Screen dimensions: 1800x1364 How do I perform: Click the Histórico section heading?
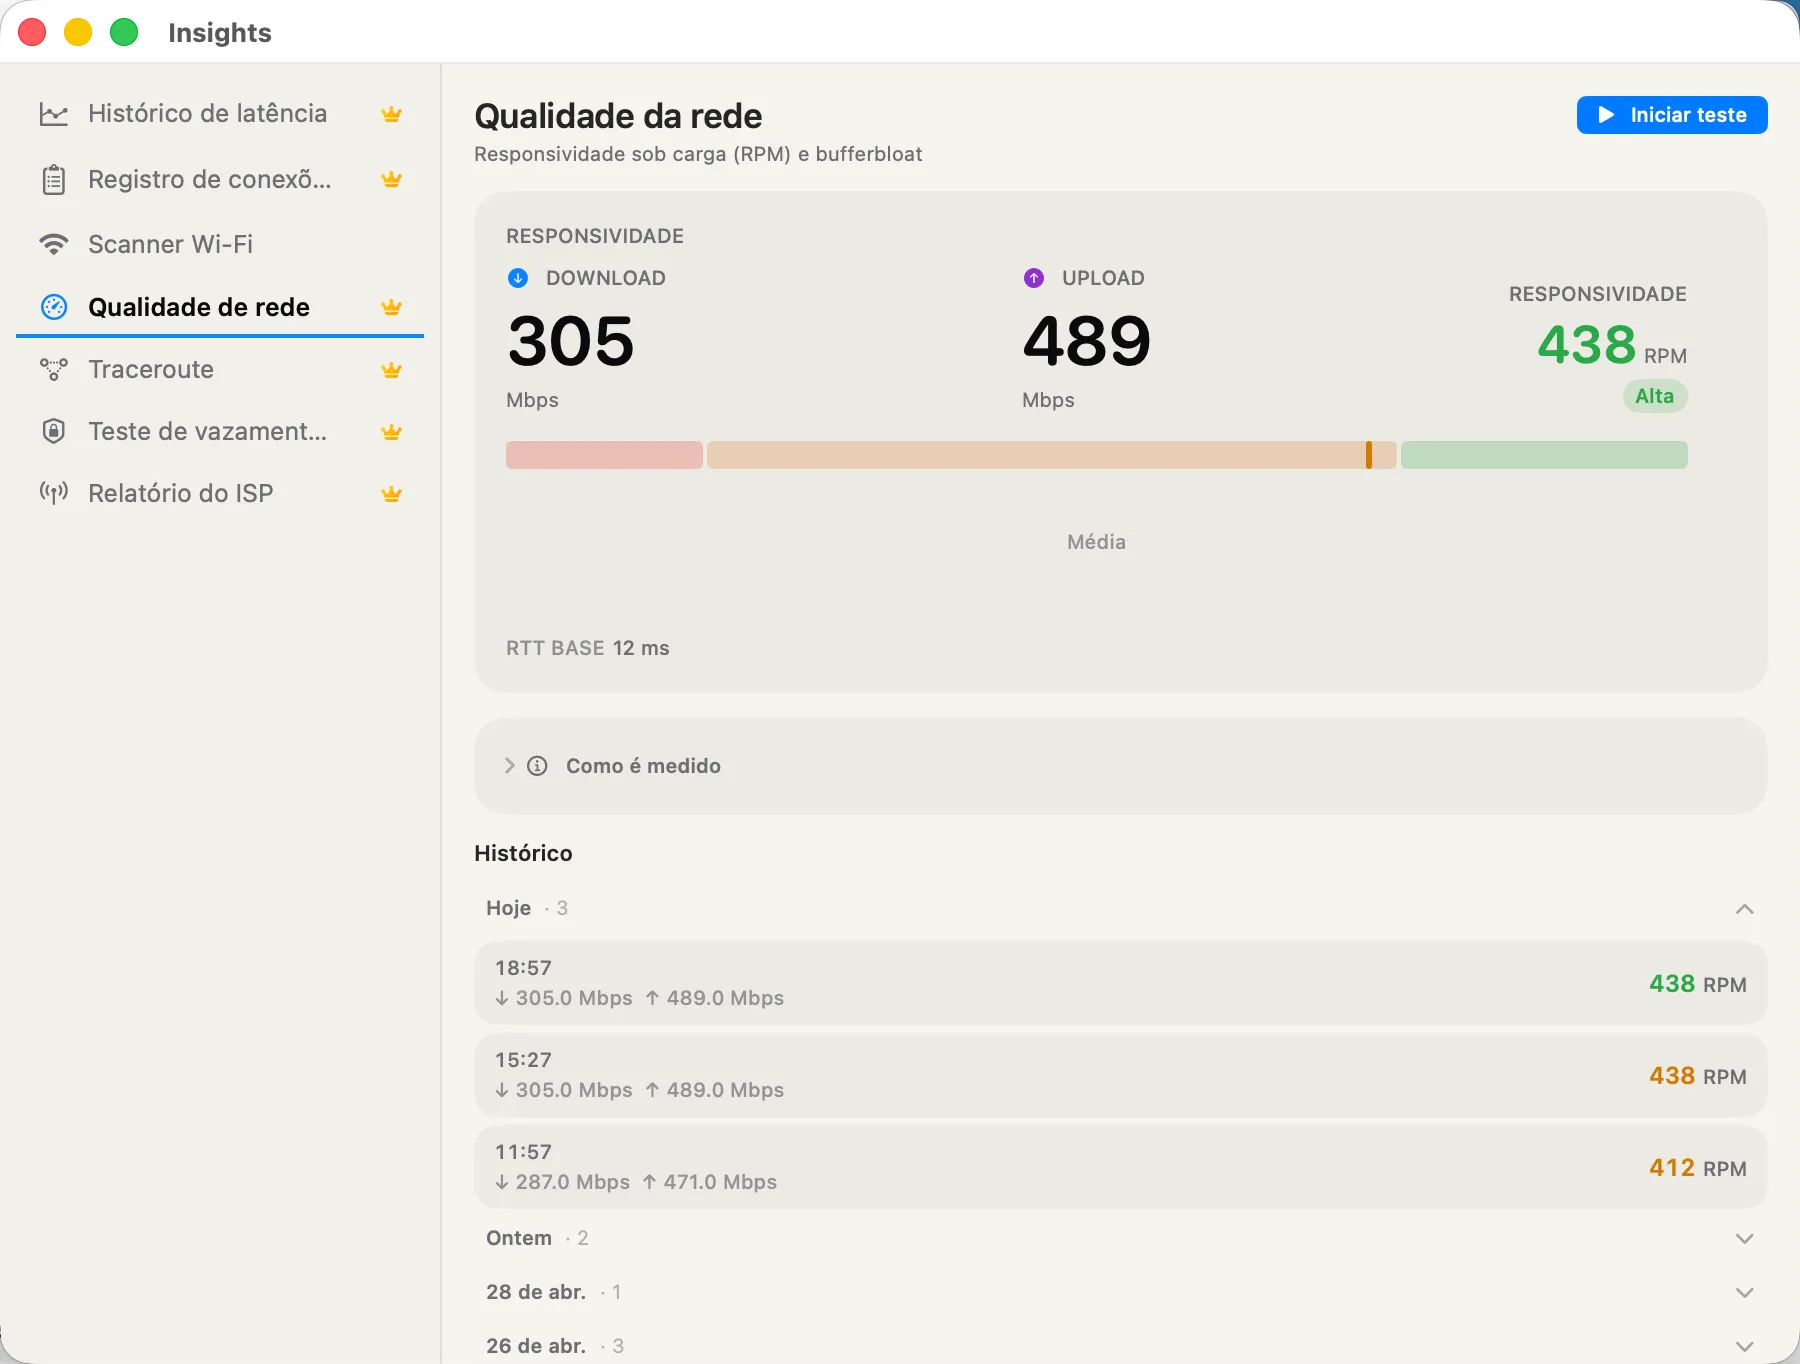pyautogui.click(x=523, y=853)
